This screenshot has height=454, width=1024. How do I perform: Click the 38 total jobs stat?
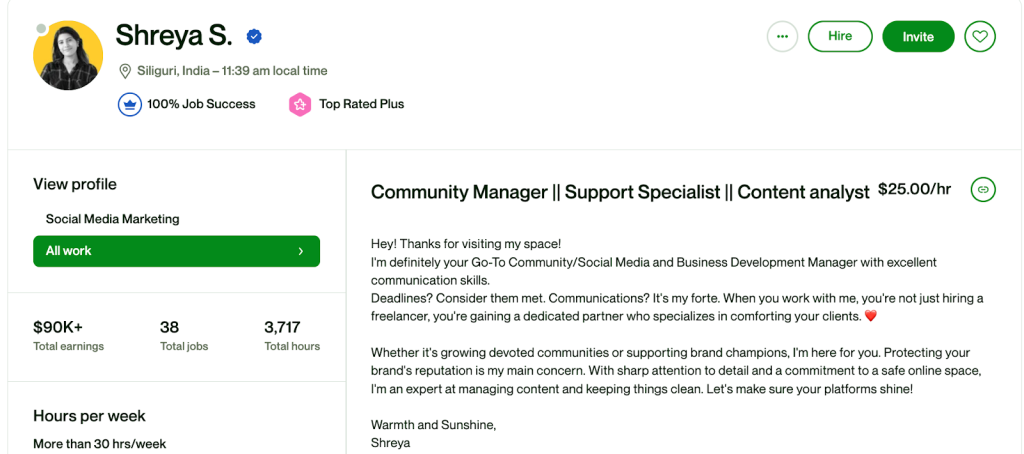[x=170, y=327]
